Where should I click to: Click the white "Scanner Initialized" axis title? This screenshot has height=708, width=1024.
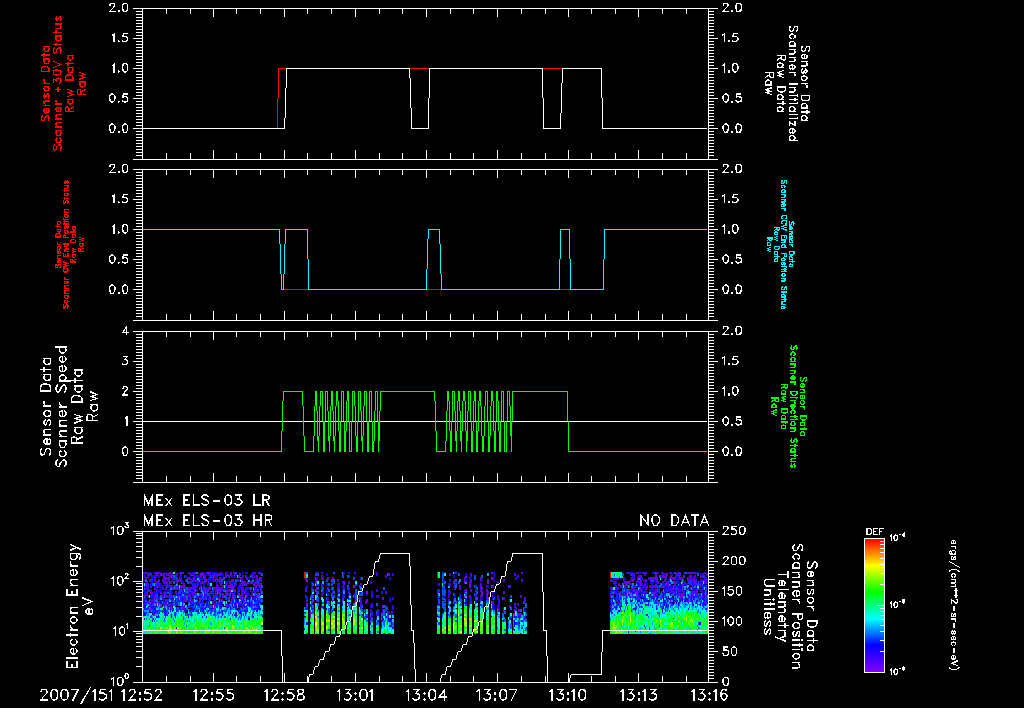pyautogui.click(x=787, y=84)
